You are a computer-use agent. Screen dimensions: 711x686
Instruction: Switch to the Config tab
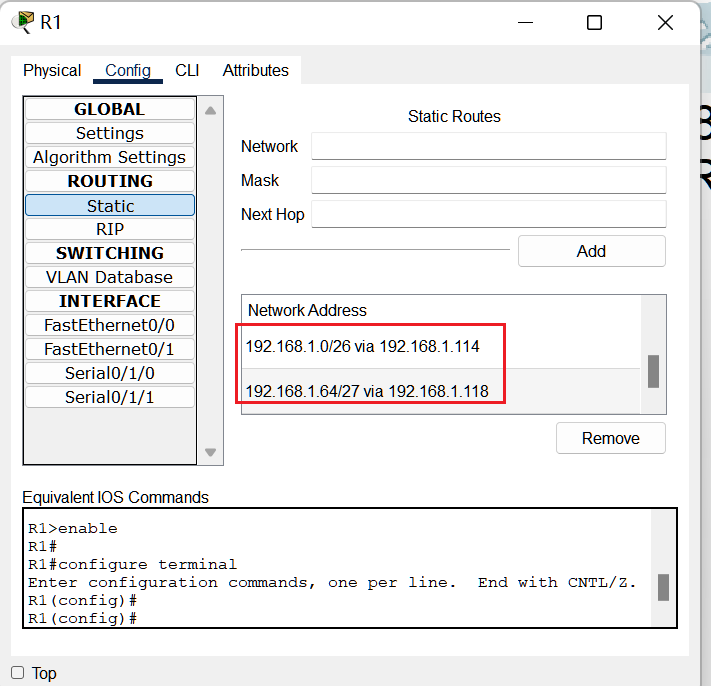128,71
